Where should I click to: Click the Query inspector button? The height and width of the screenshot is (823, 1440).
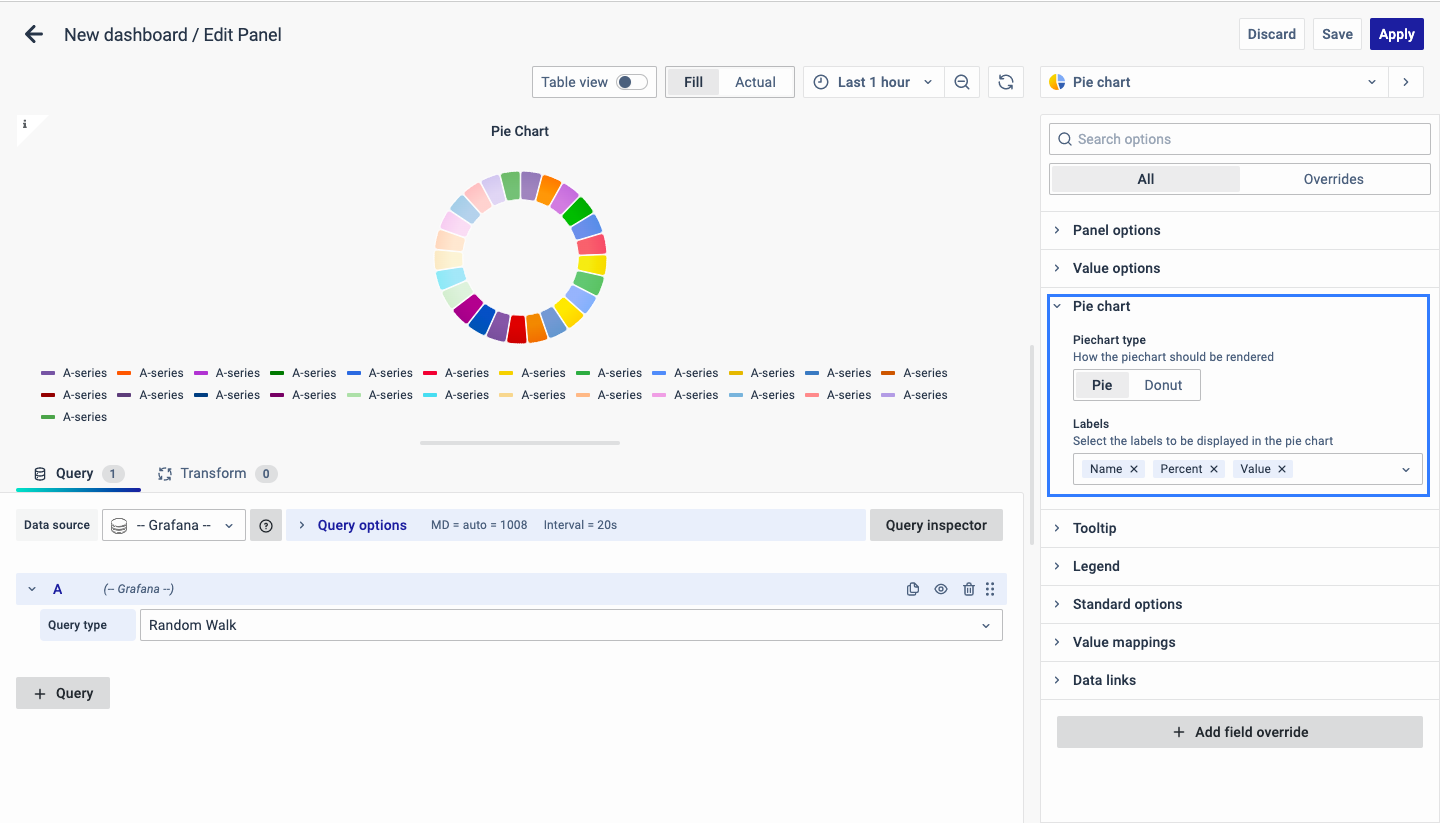(936, 525)
